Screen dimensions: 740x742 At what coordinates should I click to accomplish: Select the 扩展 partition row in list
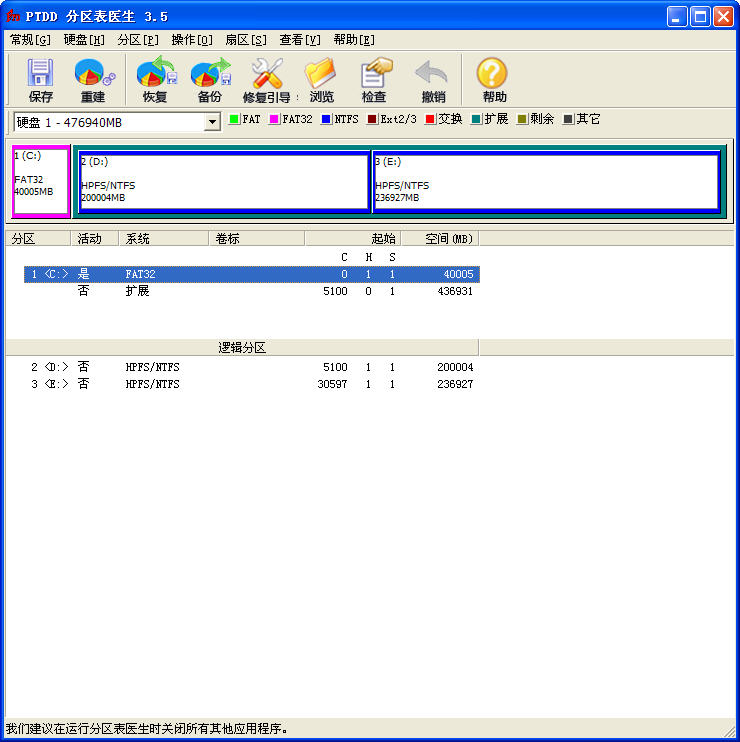tap(250, 291)
